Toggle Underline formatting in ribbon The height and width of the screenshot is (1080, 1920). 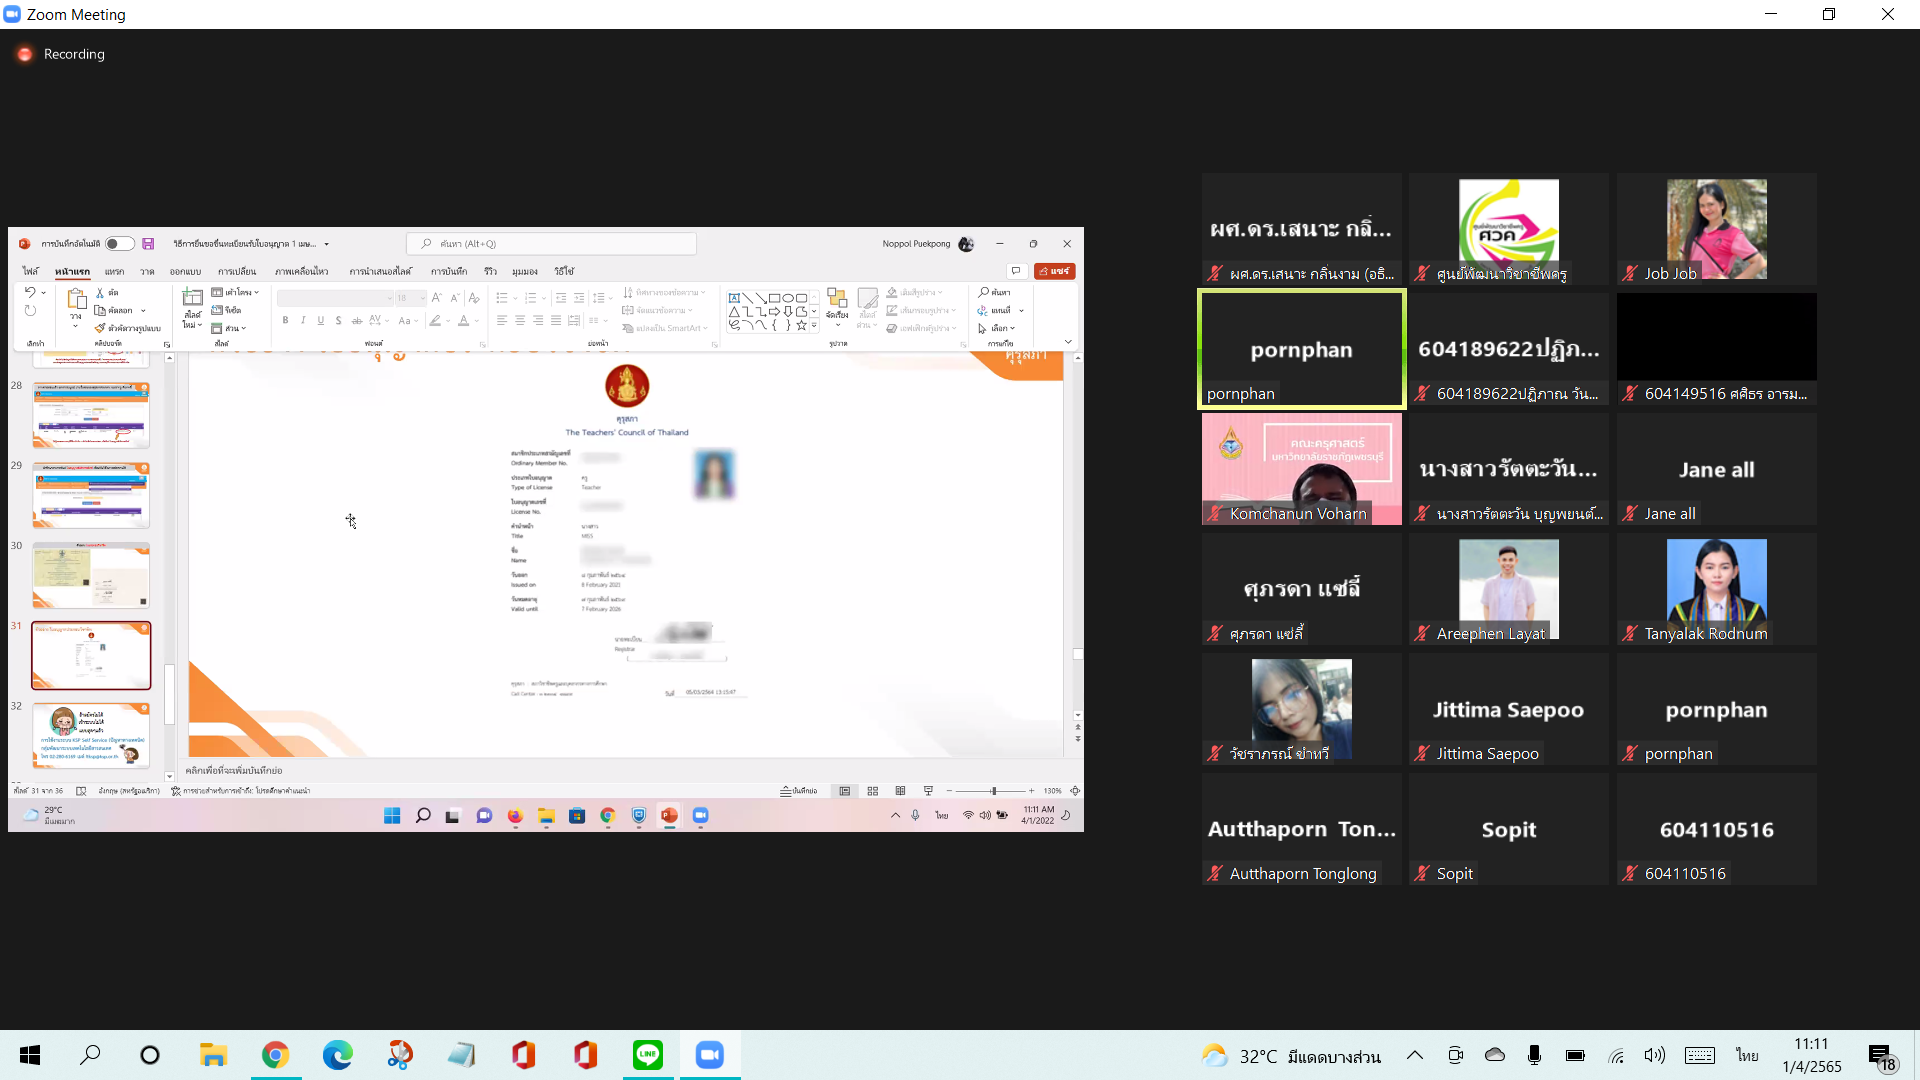coord(321,321)
